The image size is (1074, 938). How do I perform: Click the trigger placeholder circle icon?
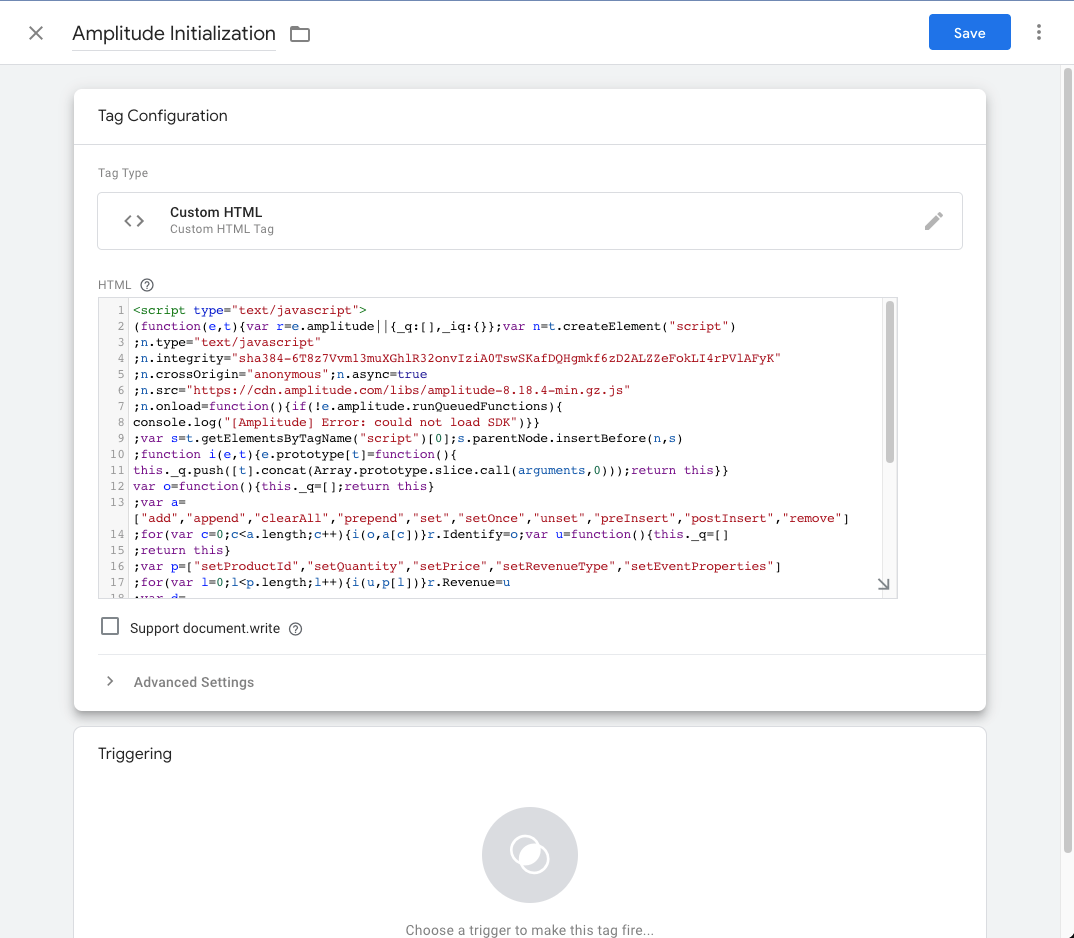click(x=529, y=854)
